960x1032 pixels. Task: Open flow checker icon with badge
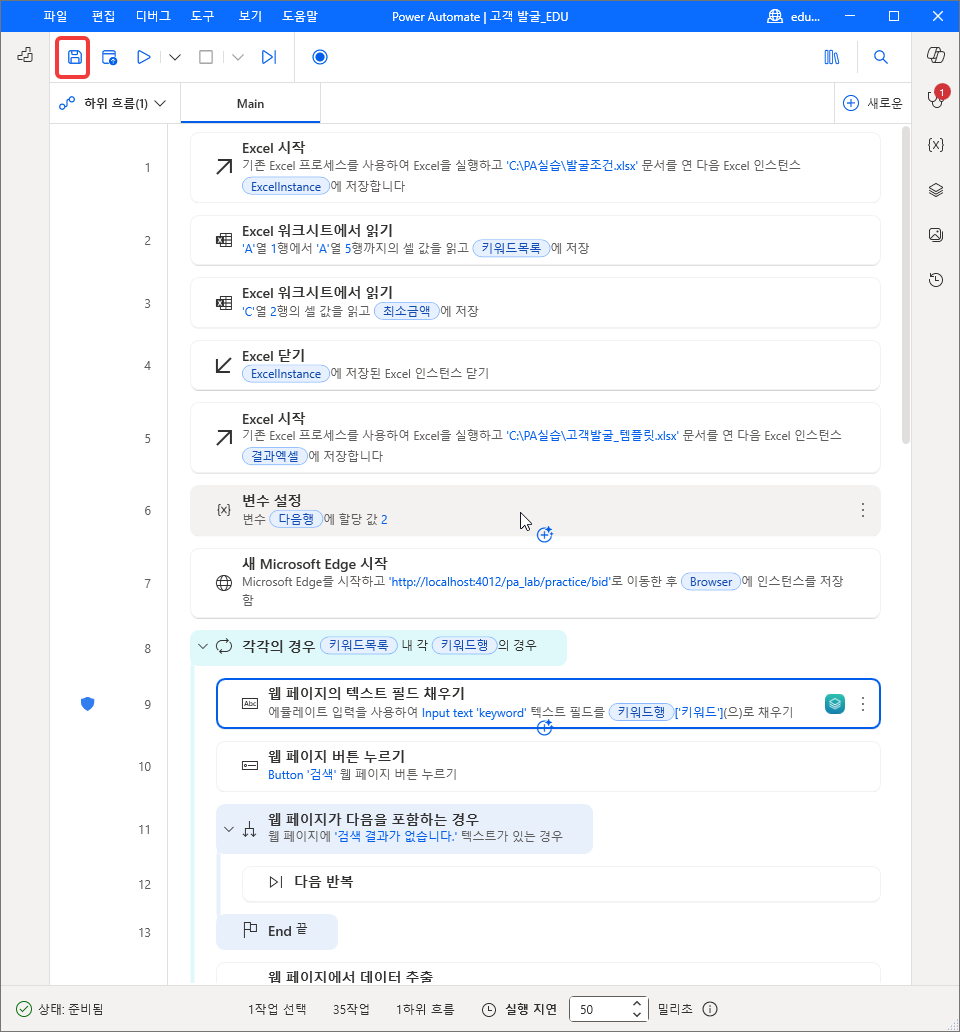click(x=936, y=98)
